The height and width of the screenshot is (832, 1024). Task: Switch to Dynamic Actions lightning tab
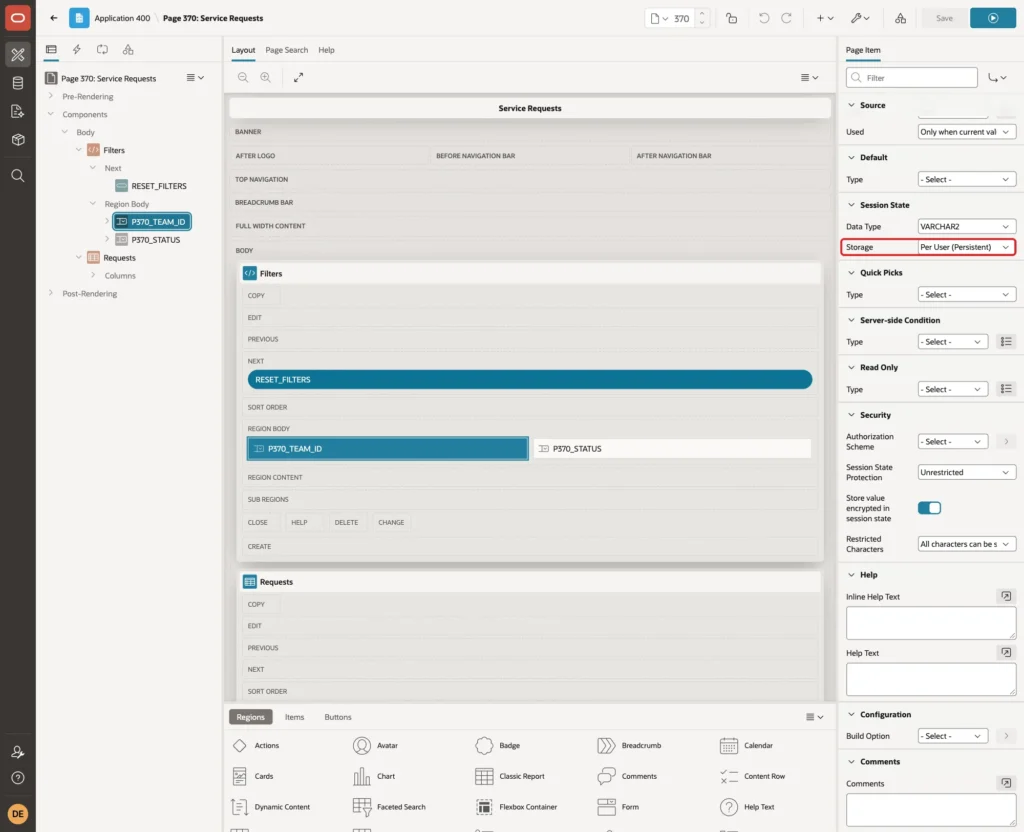click(x=76, y=50)
